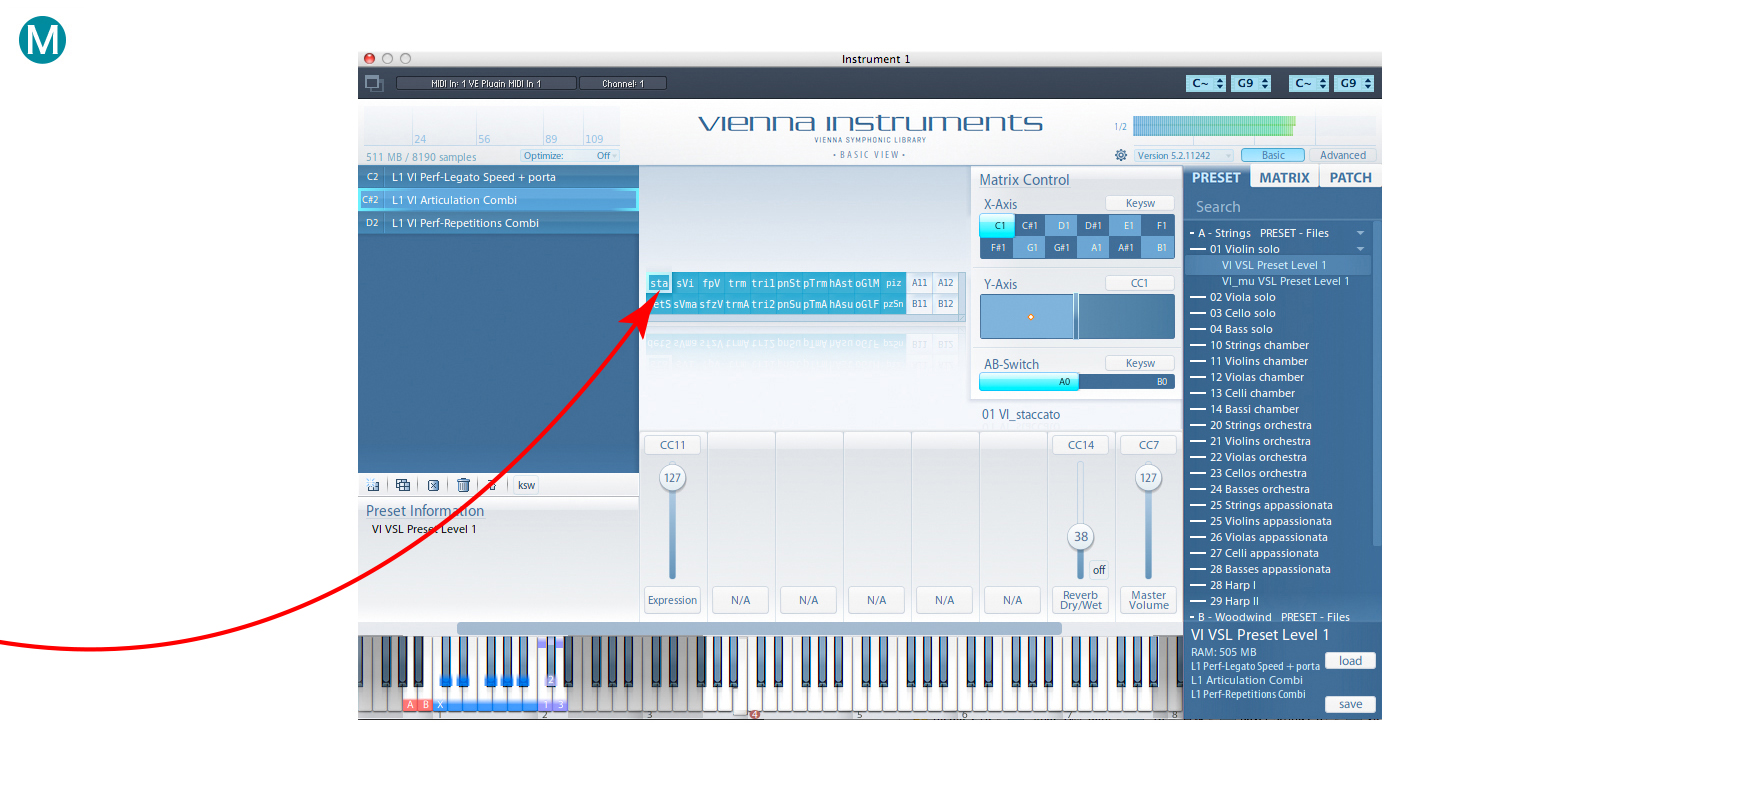Viewport: 1740px width, 800px height.
Task: Click the trash can delete icon
Action: tap(463, 485)
